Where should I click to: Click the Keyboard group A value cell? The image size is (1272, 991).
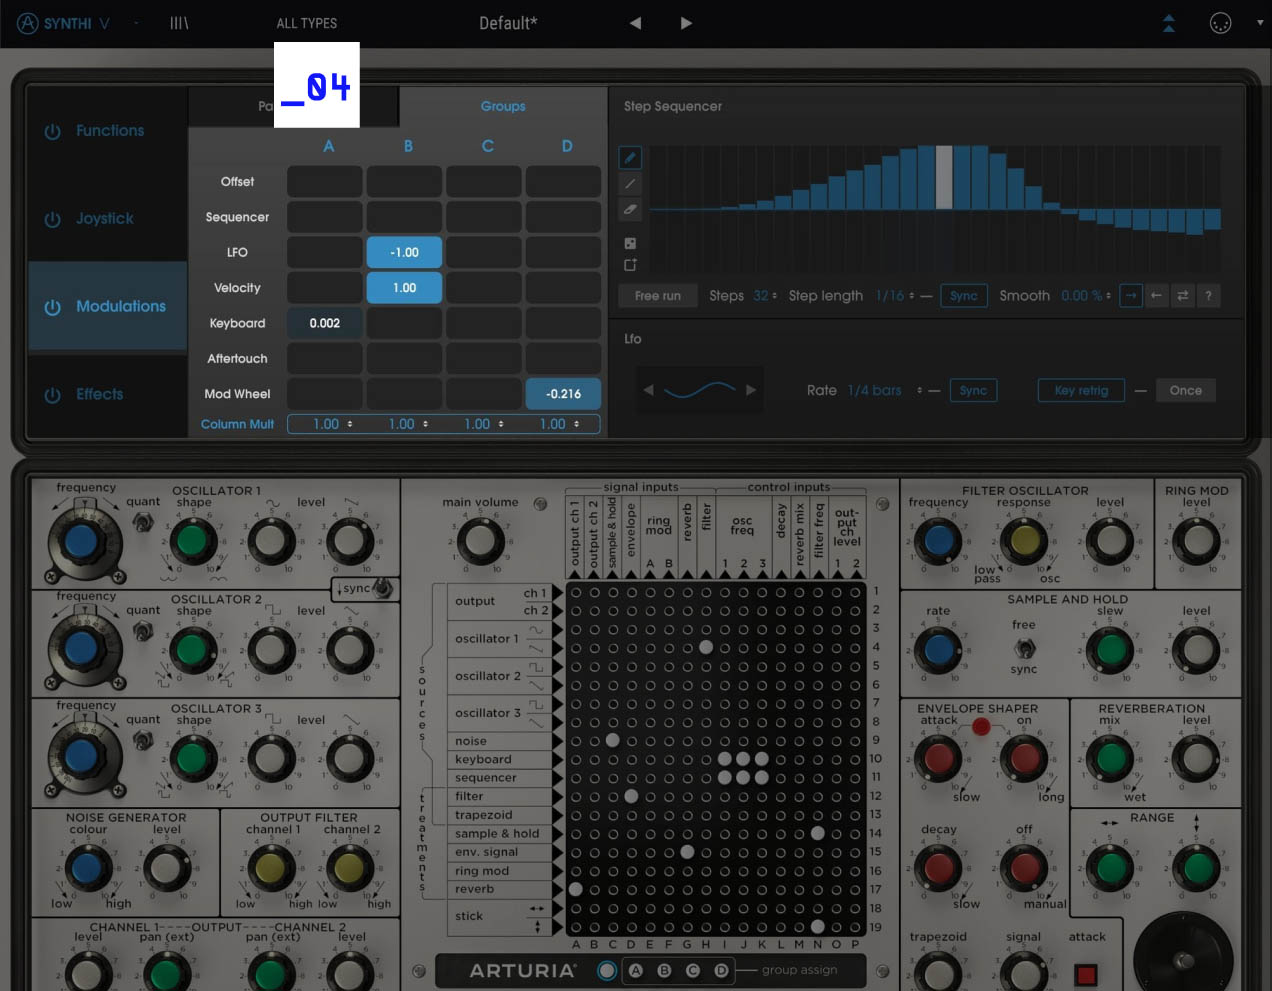point(325,324)
